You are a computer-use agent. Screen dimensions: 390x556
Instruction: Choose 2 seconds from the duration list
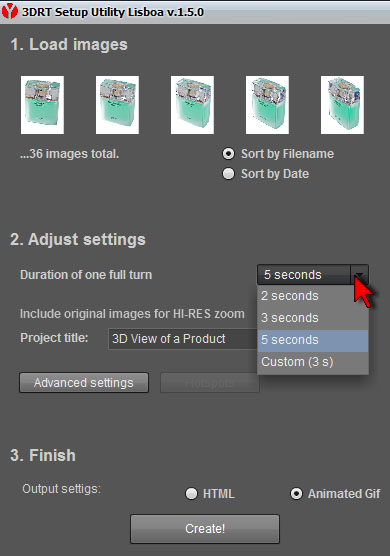313,296
